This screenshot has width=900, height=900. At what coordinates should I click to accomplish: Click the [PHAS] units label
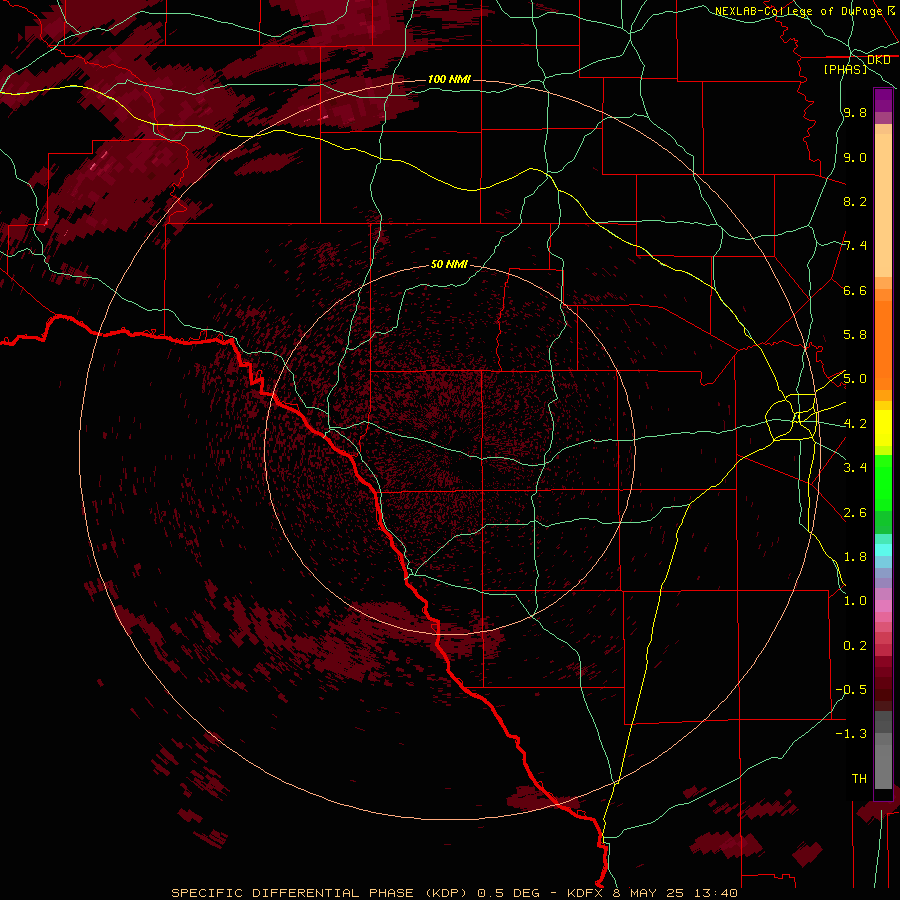[845, 70]
